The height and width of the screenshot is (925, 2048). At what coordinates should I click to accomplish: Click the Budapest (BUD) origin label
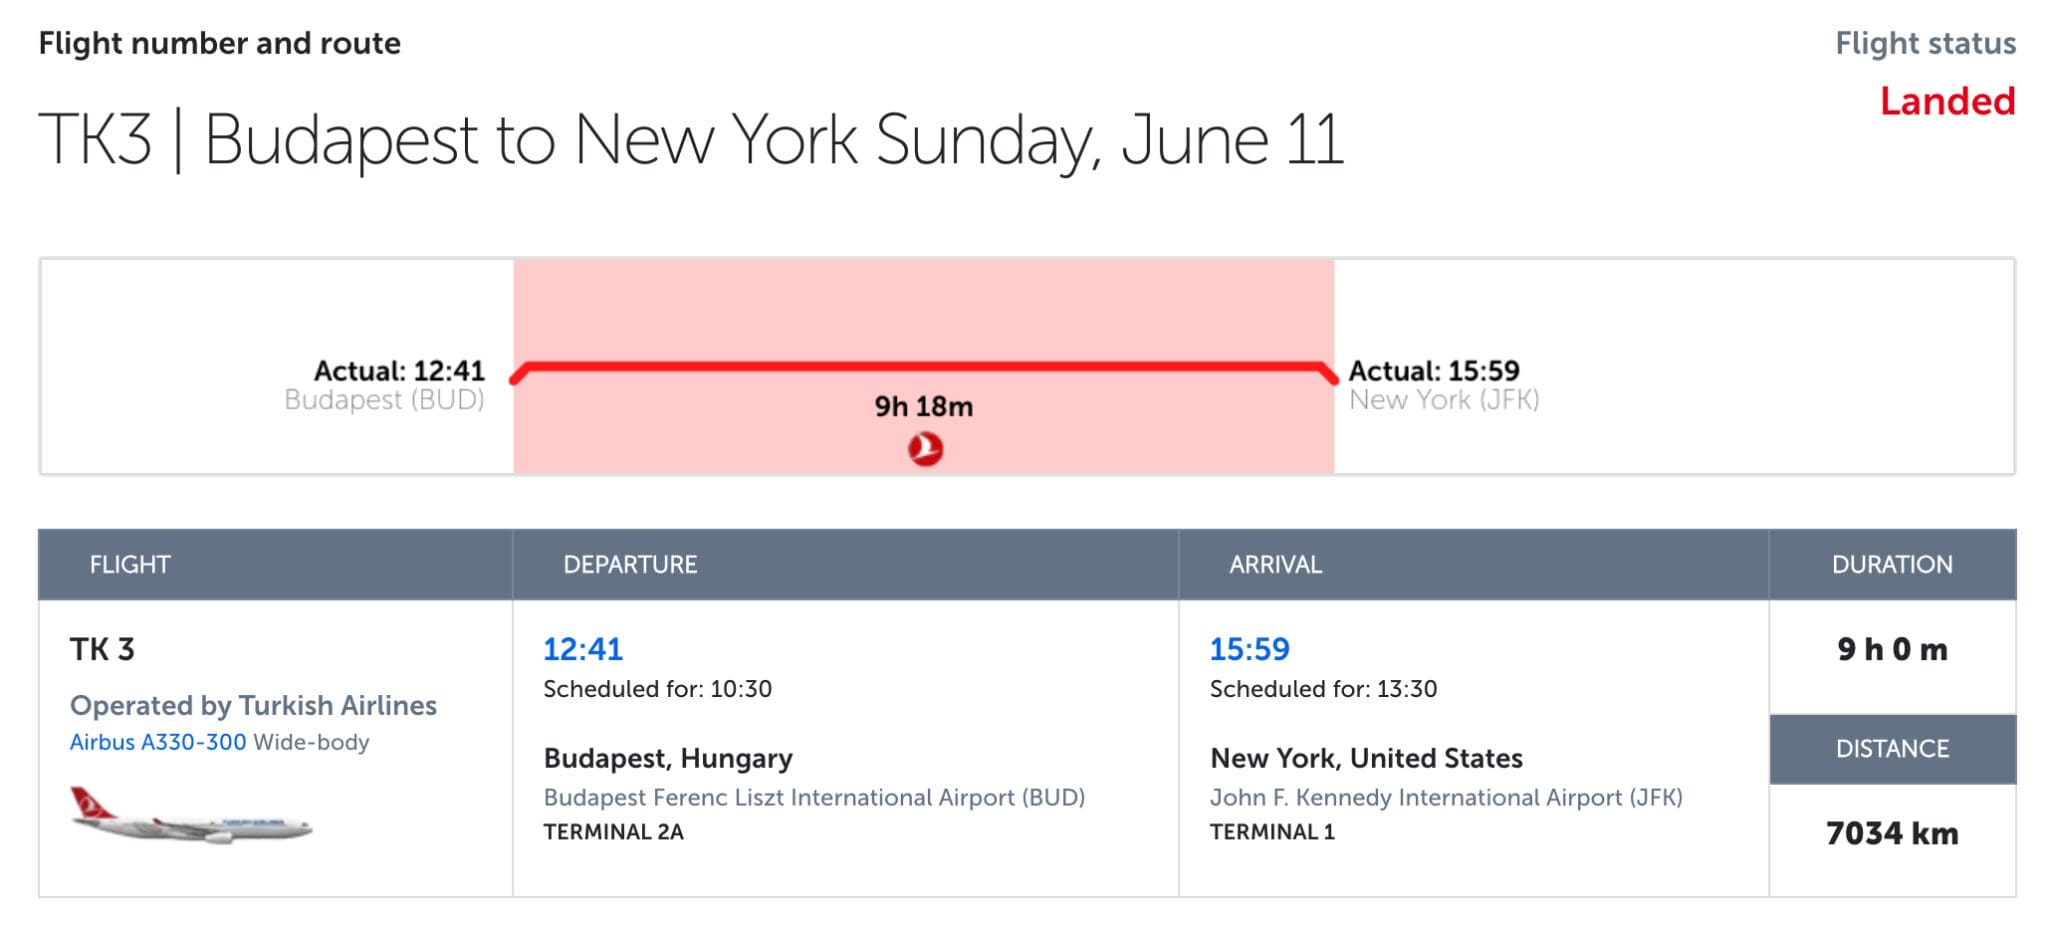tap(384, 400)
